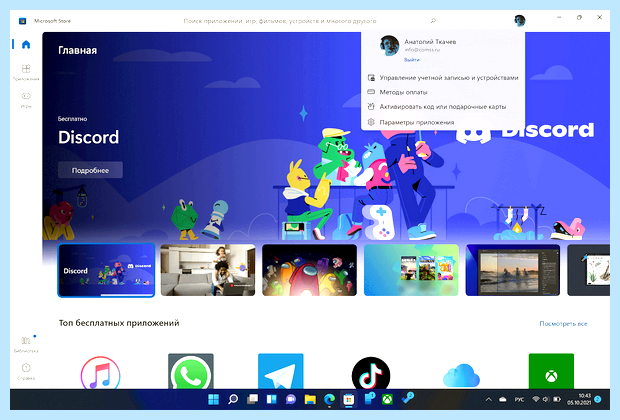Open File Explorer from the taskbar
The height and width of the screenshot is (420, 620).
(x=310, y=399)
